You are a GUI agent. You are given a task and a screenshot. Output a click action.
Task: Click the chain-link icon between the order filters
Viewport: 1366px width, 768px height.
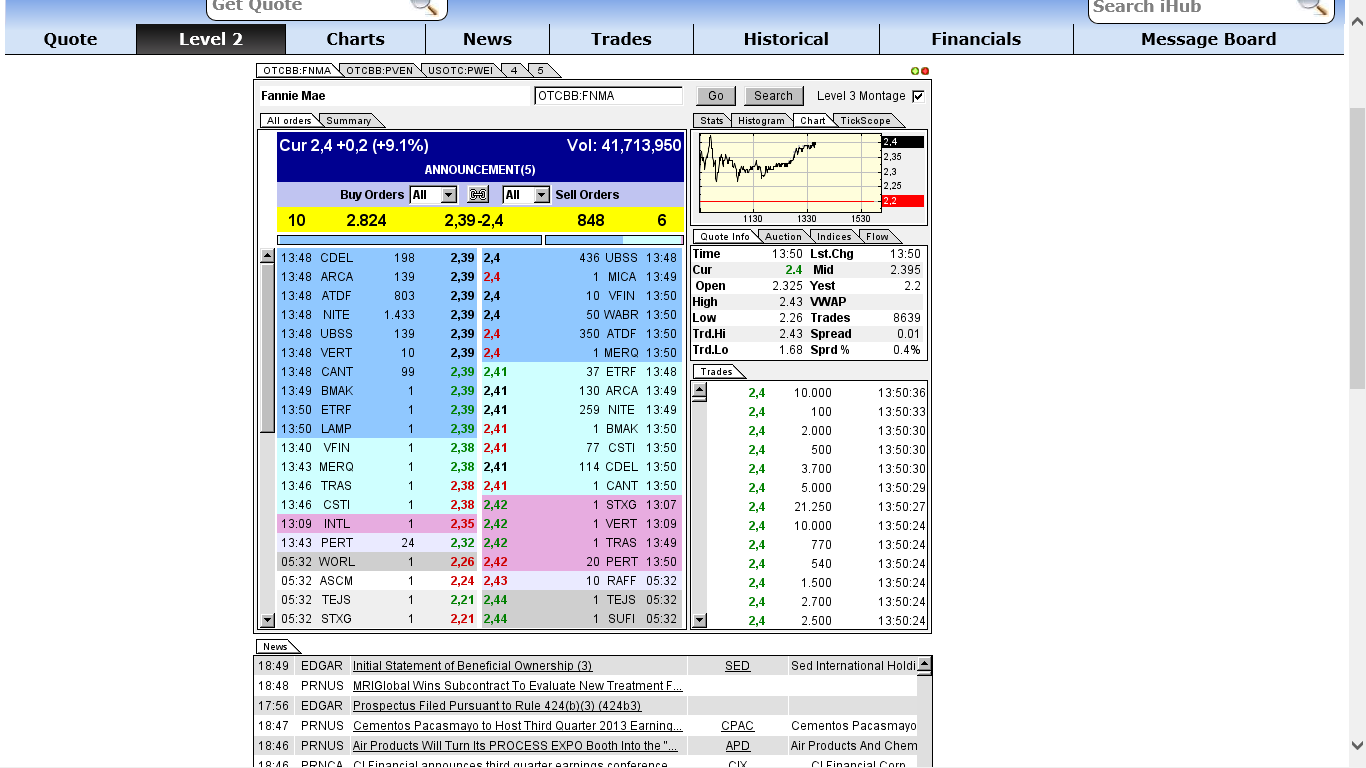[x=478, y=194]
